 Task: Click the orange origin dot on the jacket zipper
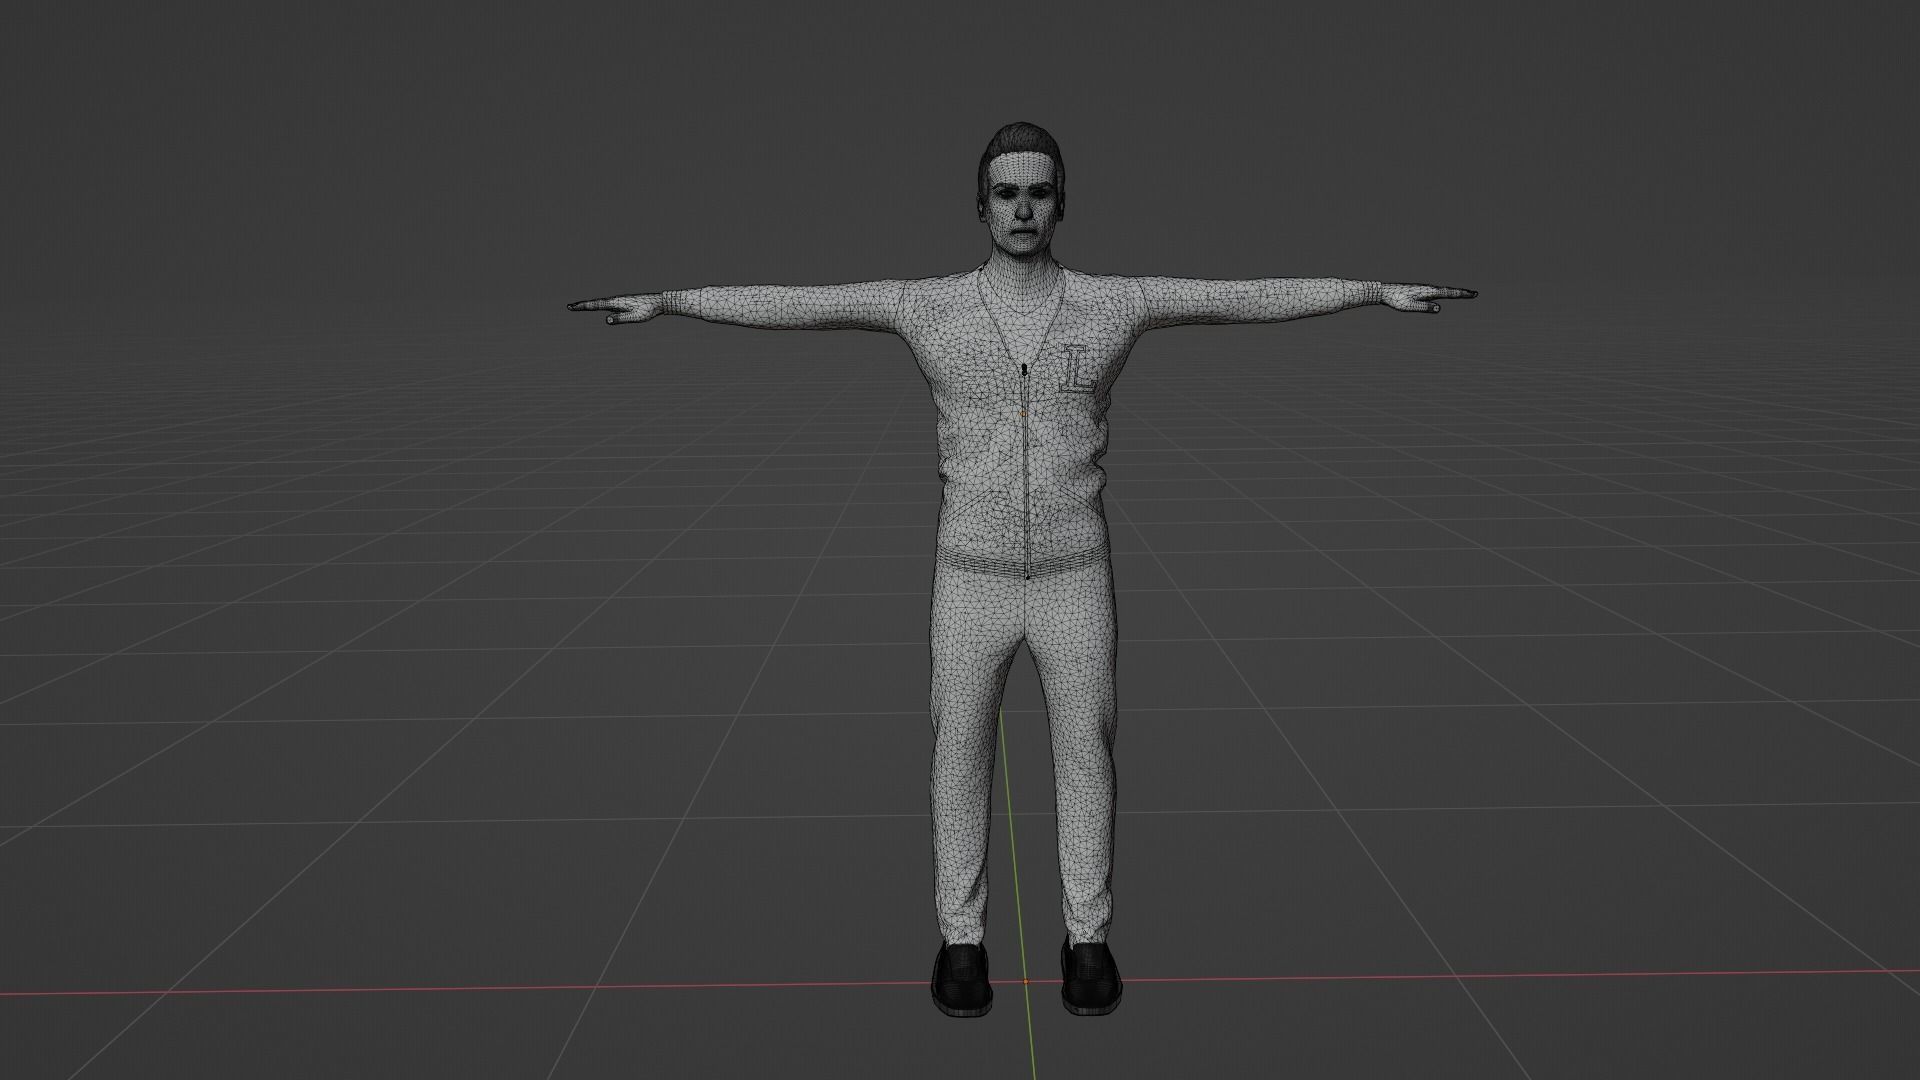click(x=1025, y=411)
